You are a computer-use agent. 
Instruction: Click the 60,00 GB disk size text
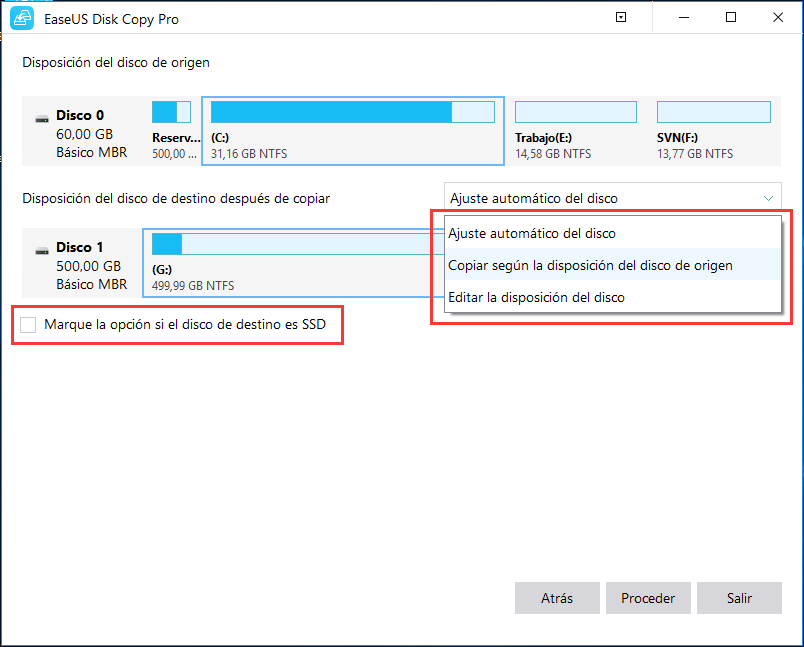85,134
